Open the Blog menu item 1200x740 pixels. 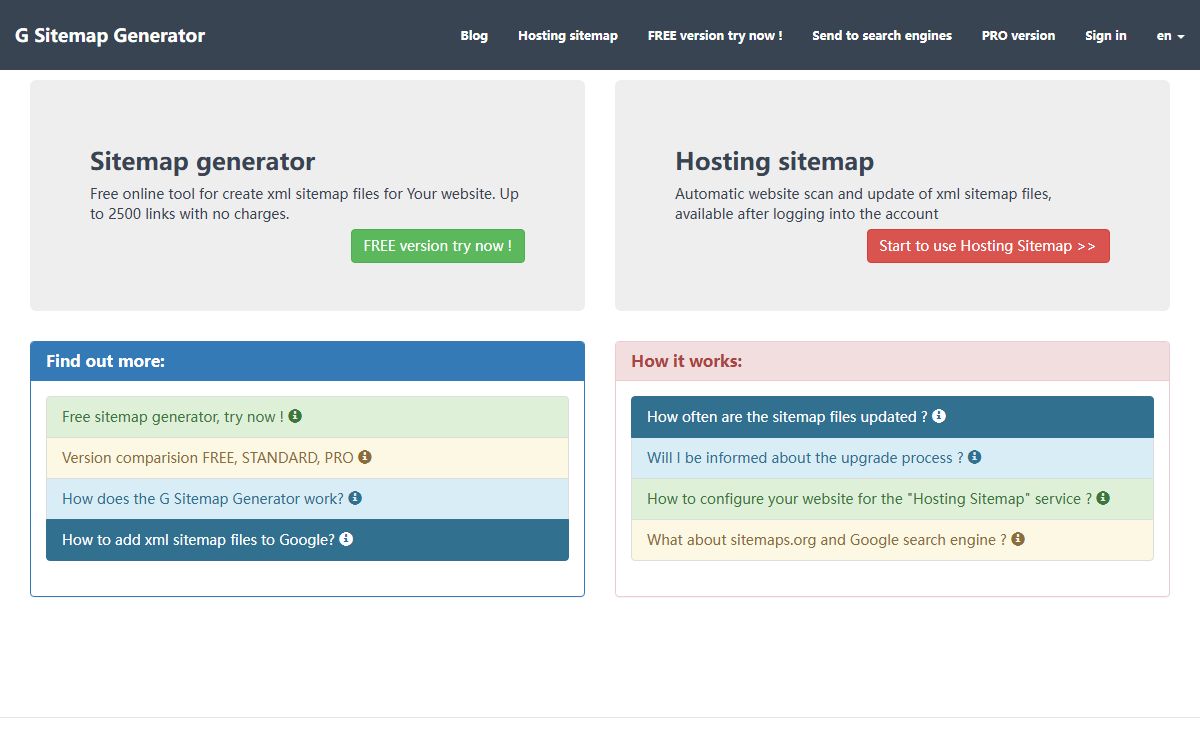pos(474,35)
